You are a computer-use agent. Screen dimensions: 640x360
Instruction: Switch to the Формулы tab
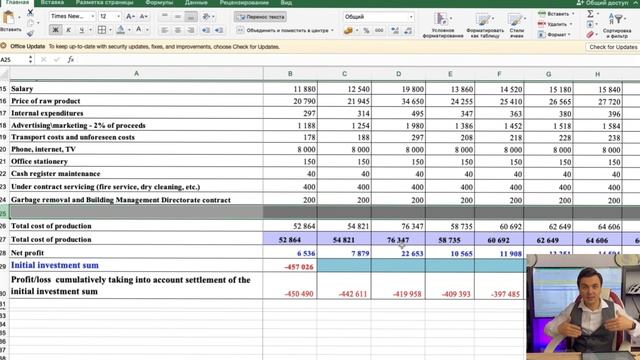pos(159,3)
